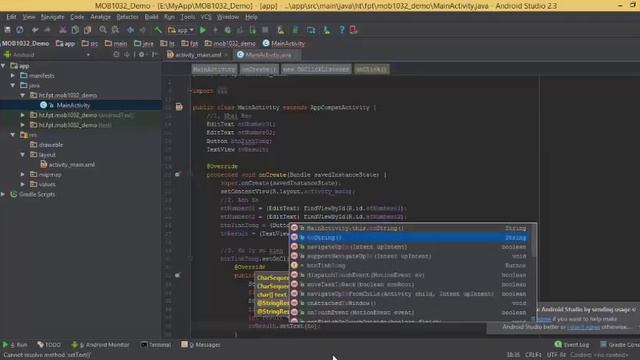Click the Undo arrow icon
This screenshot has height=360, width=640.
pyautogui.click(x=35, y=30)
